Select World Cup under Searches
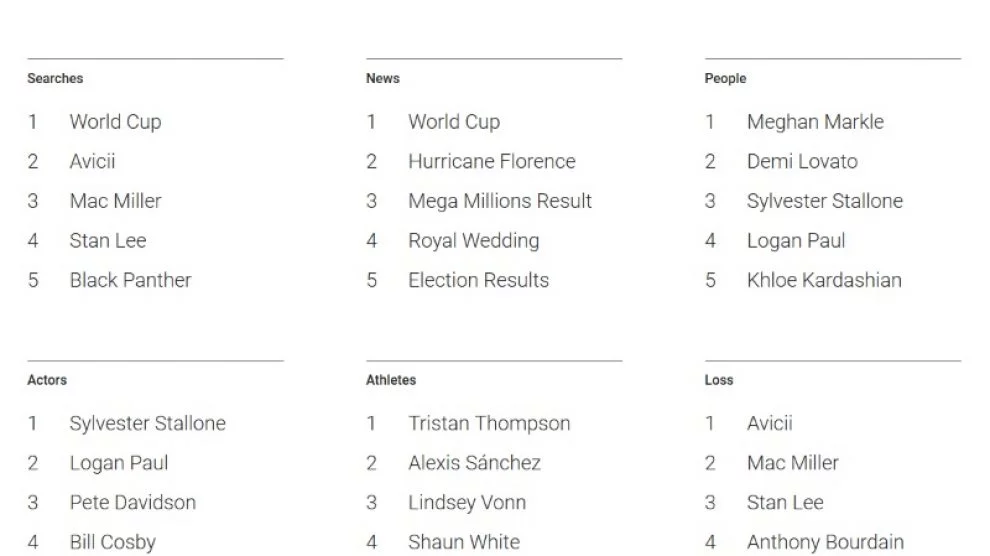 [116, 122]
